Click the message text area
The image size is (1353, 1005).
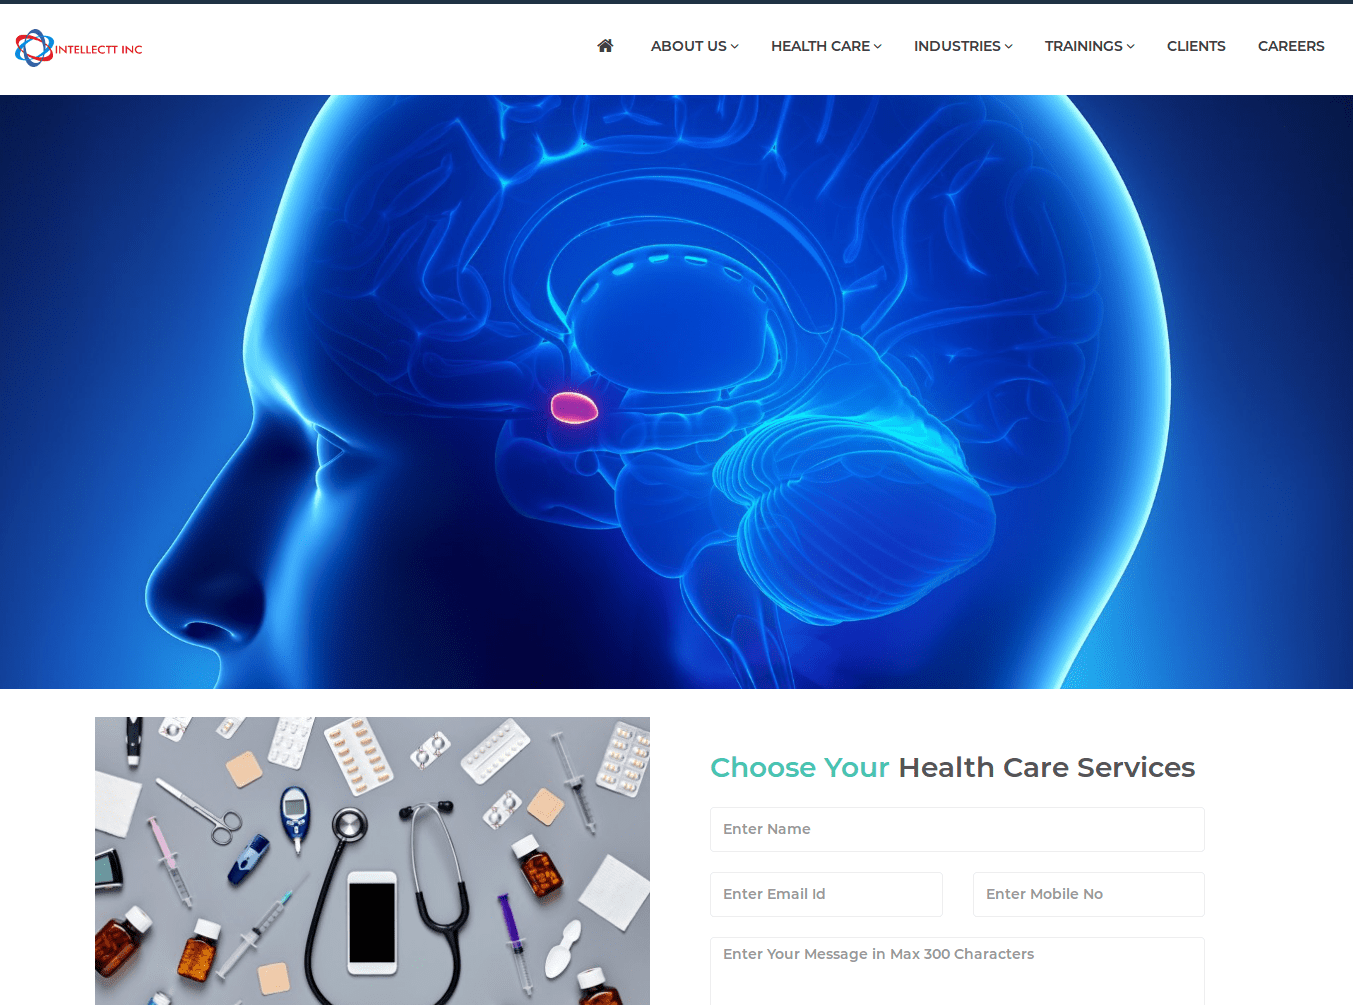point(957,971)
